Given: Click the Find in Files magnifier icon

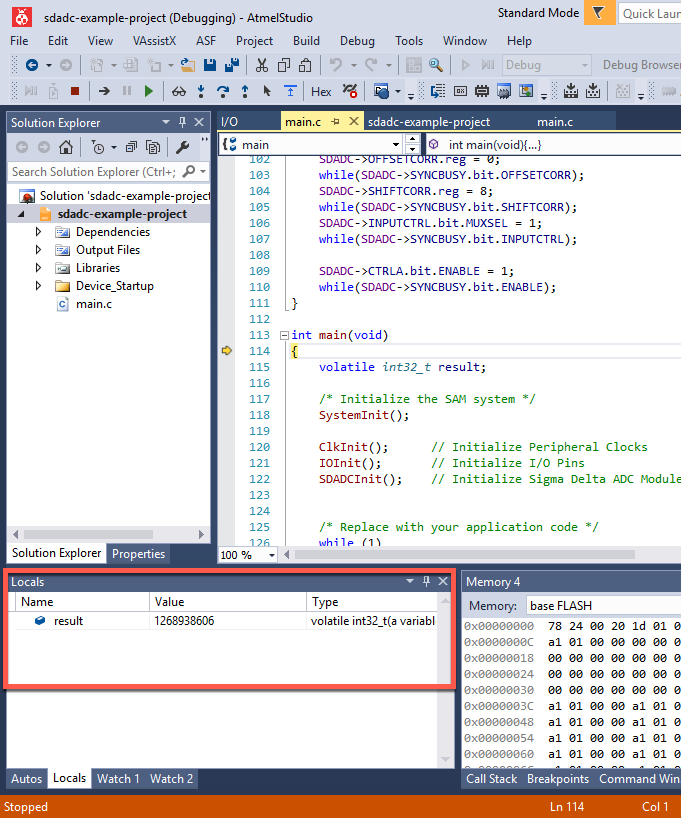Looking at the screenshot, I should (x=436, y=65).
